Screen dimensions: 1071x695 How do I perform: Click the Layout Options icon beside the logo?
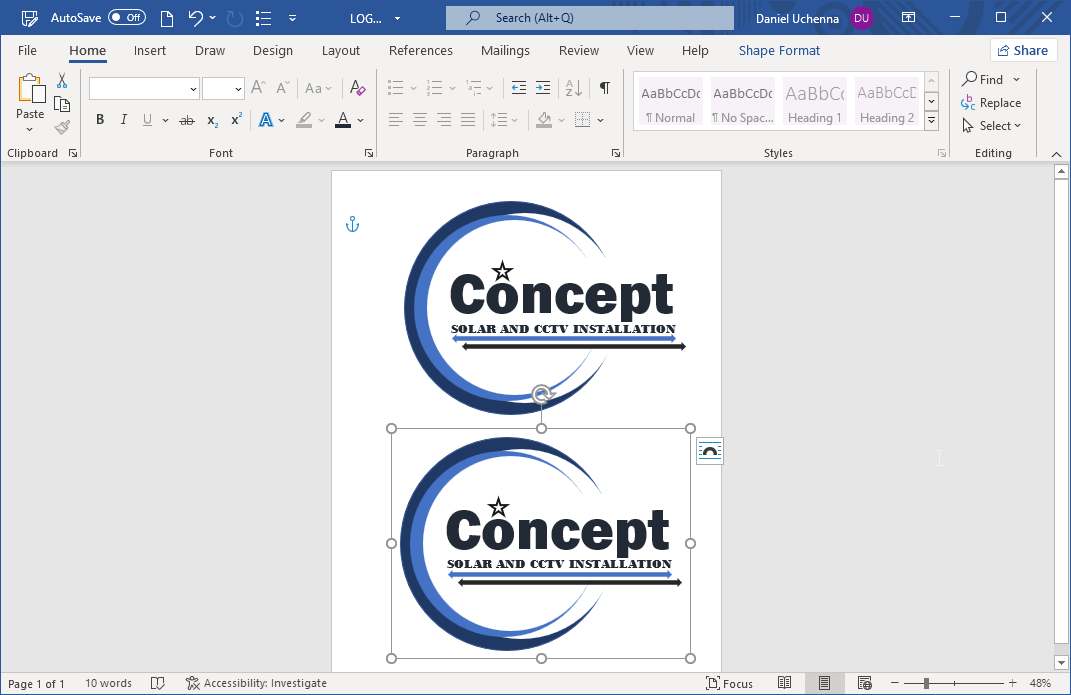709,452
